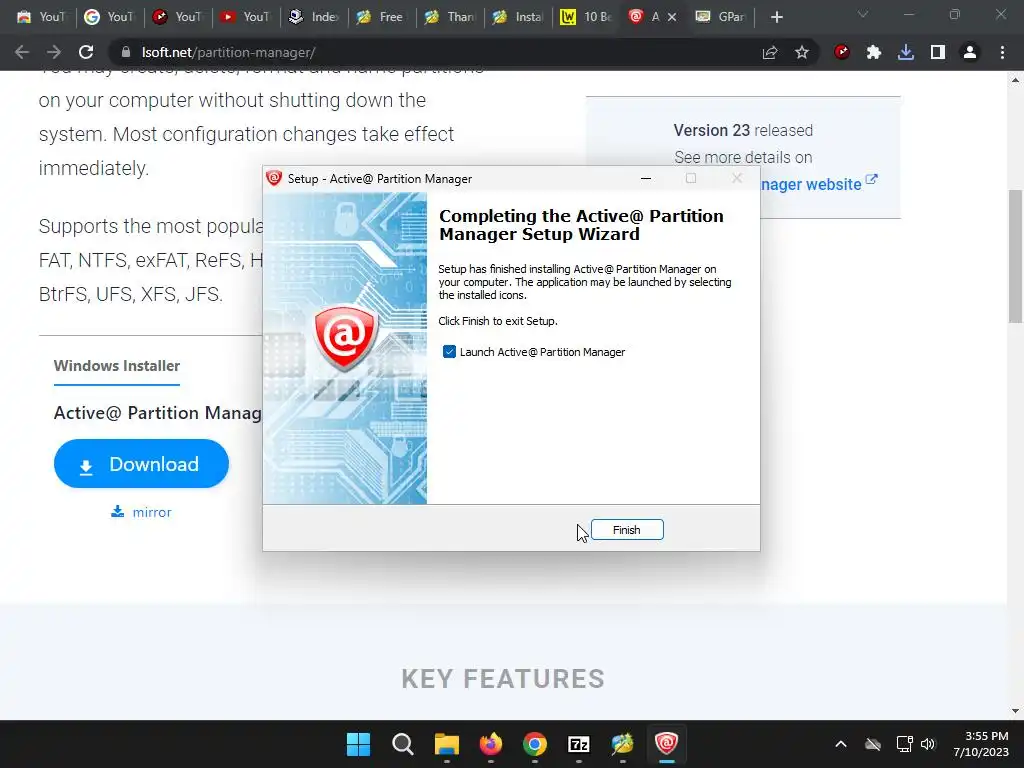Open Firefox from taskbar
Image resolution: width=1024 pixels, height=768 pixels.
pyautogui.click(x=490, y=744)
